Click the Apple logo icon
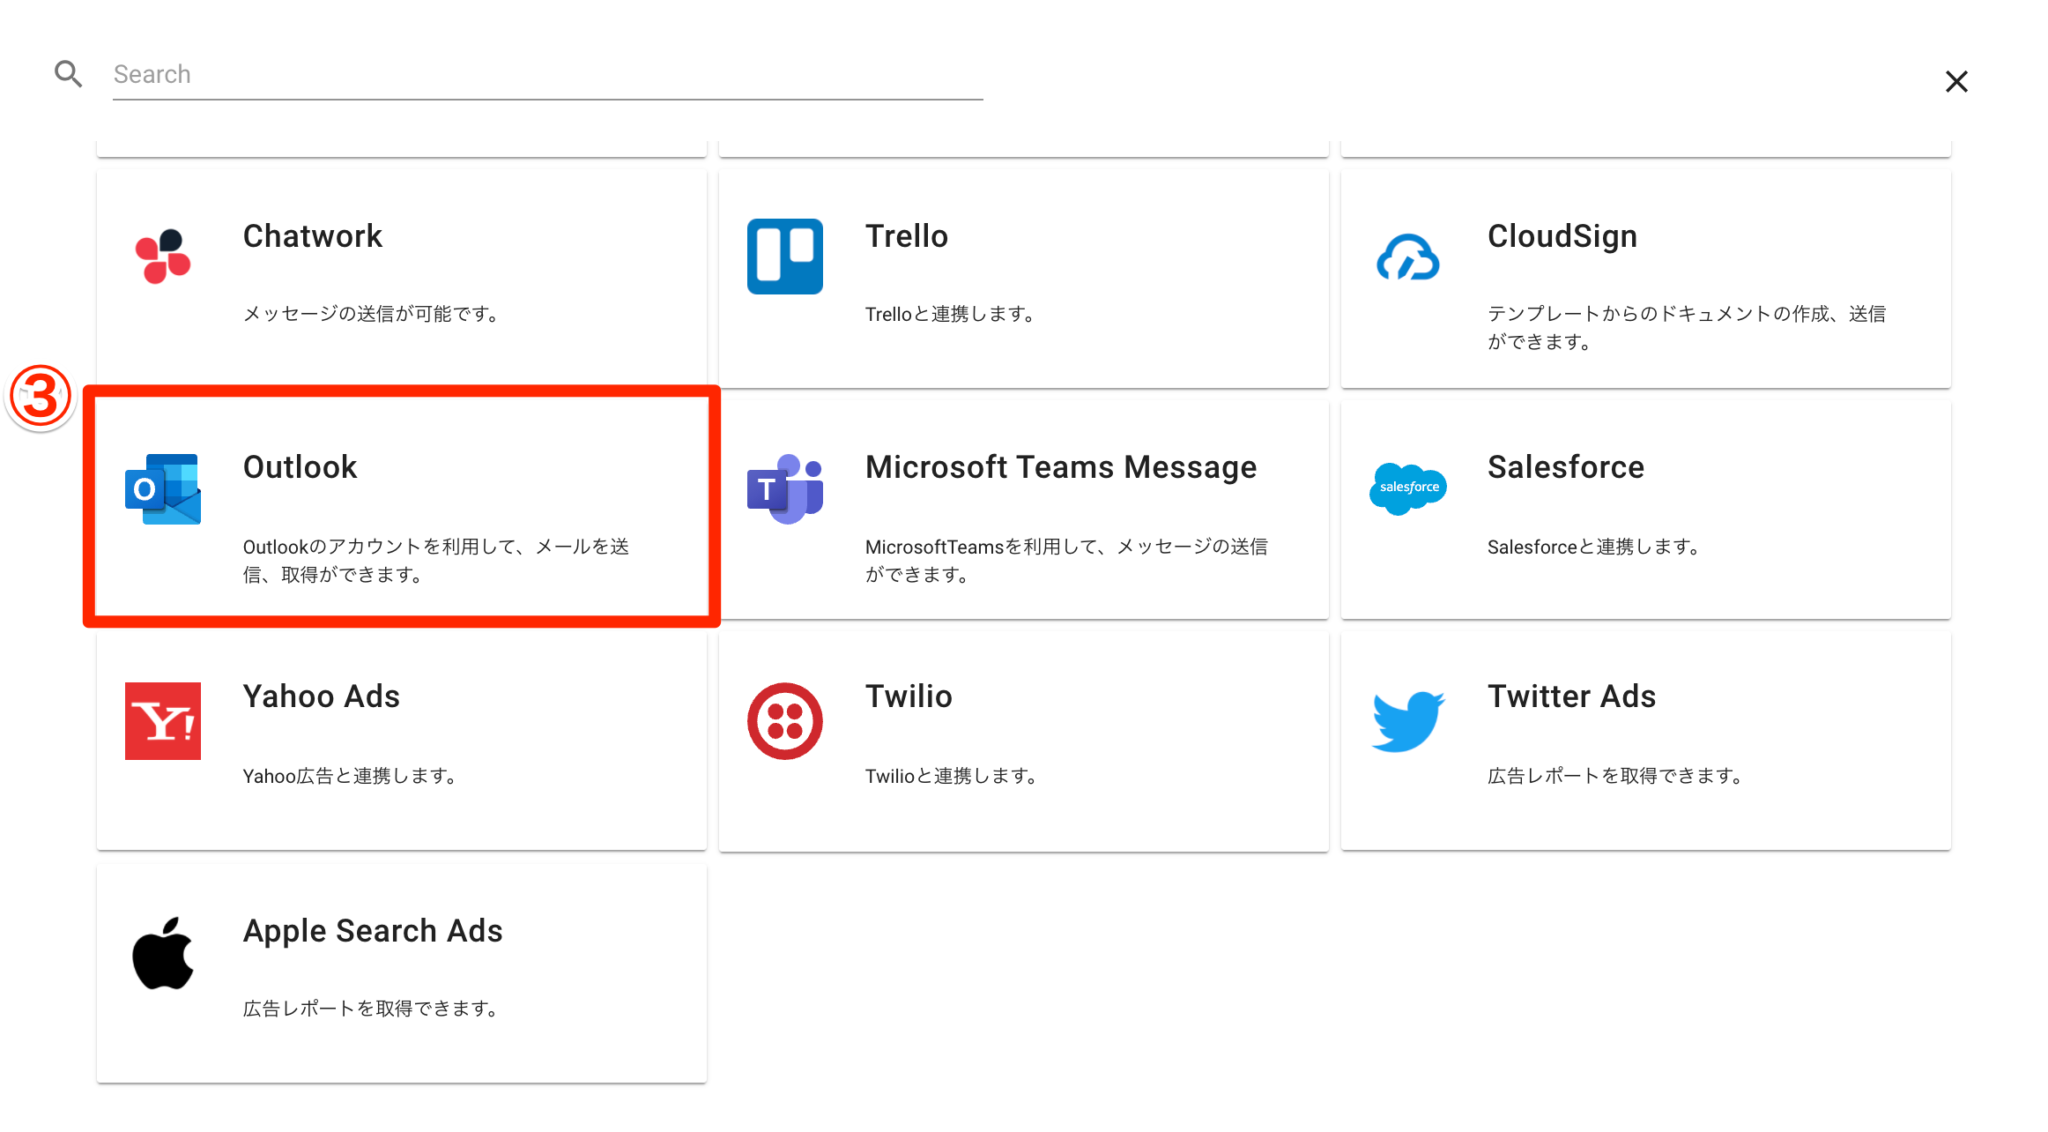This screenshot has height=1132, width=2048. point(163,953)
